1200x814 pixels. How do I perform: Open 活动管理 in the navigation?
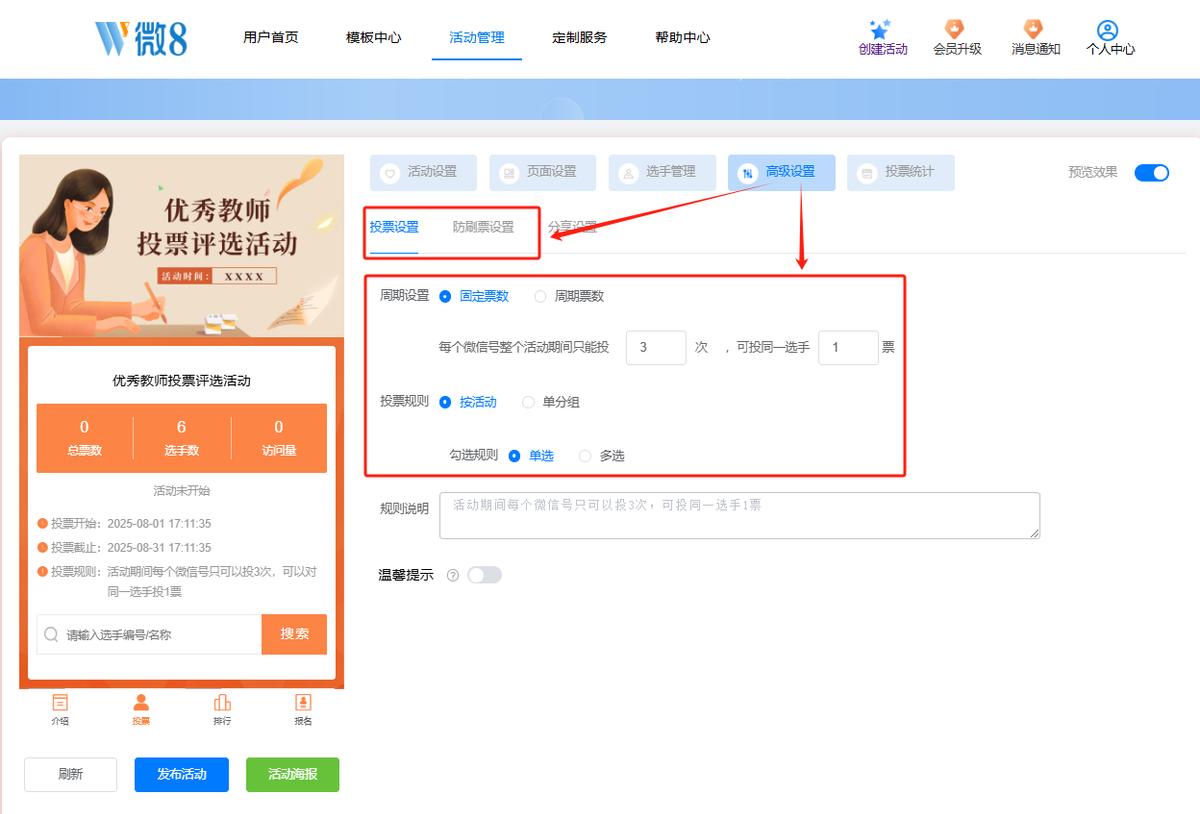(477, 38)
